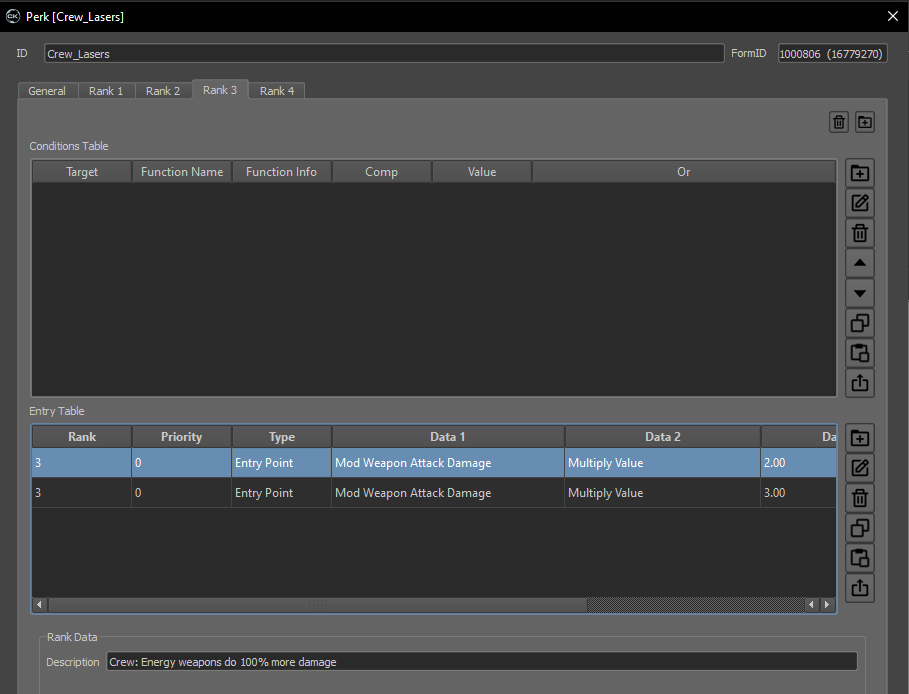Viewport: 909px width, 694px height.
Task: Click the Data 2 column header
Action: click(x=663, y=437)
